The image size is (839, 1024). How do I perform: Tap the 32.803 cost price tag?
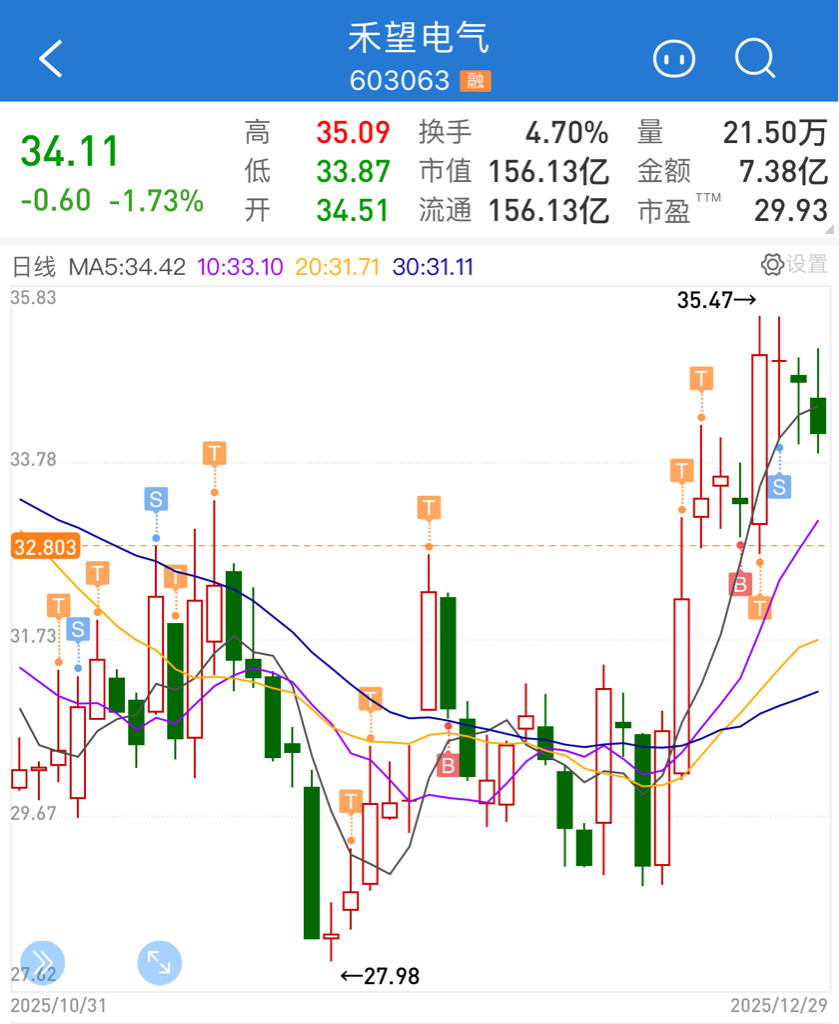pos(45,547)
